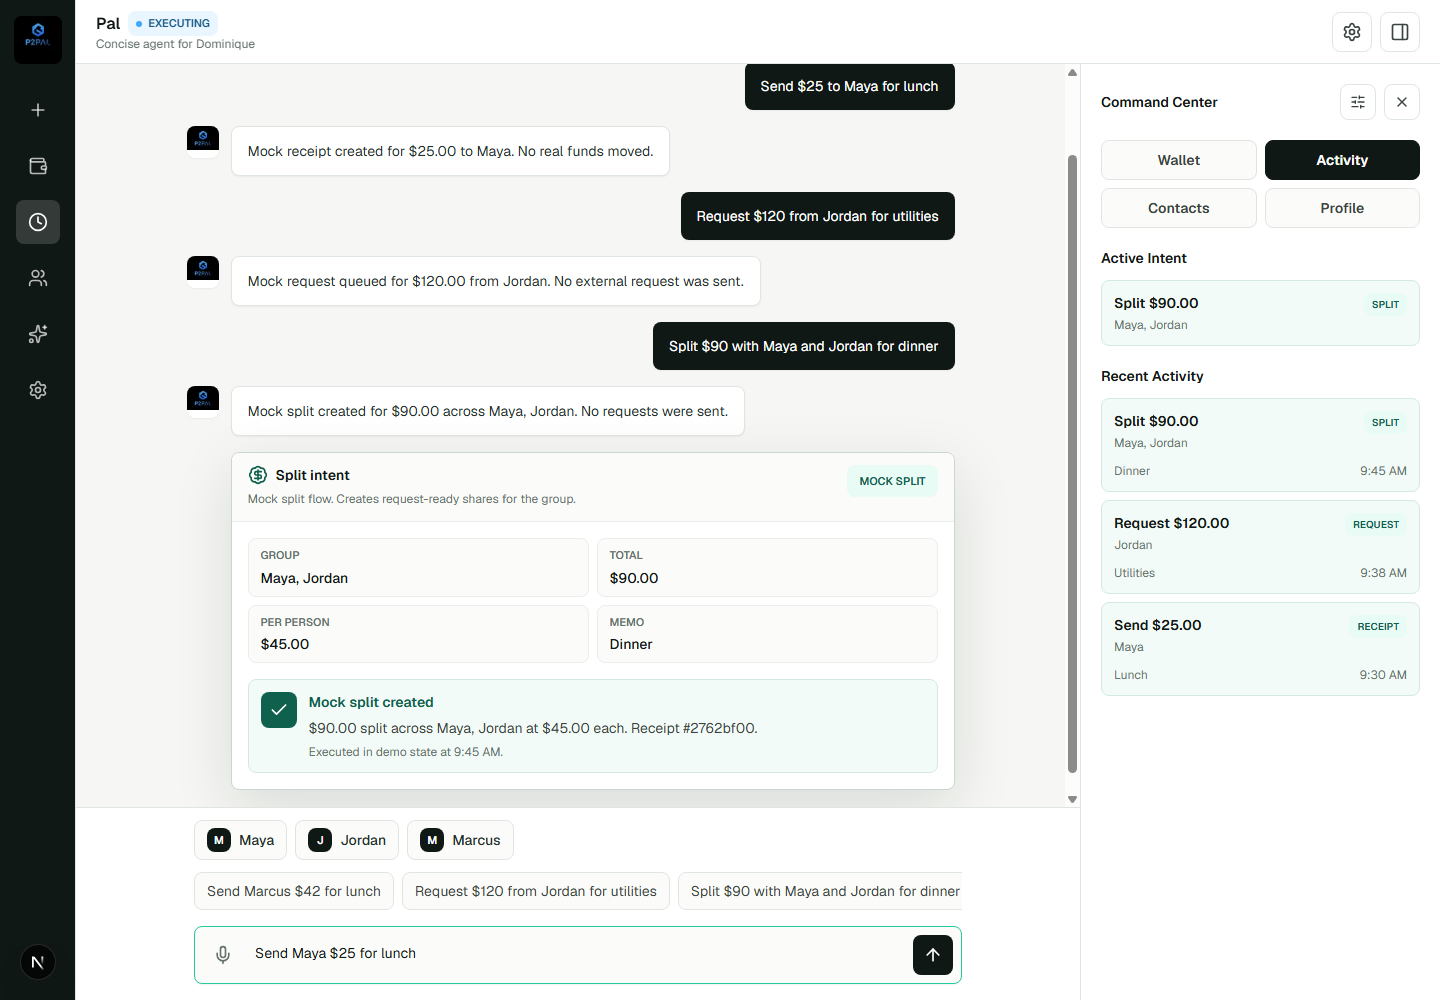The image size is (1440, 1000).
Task: Click the MOCK SPLIT badge
Action: (x=892, y=481)
